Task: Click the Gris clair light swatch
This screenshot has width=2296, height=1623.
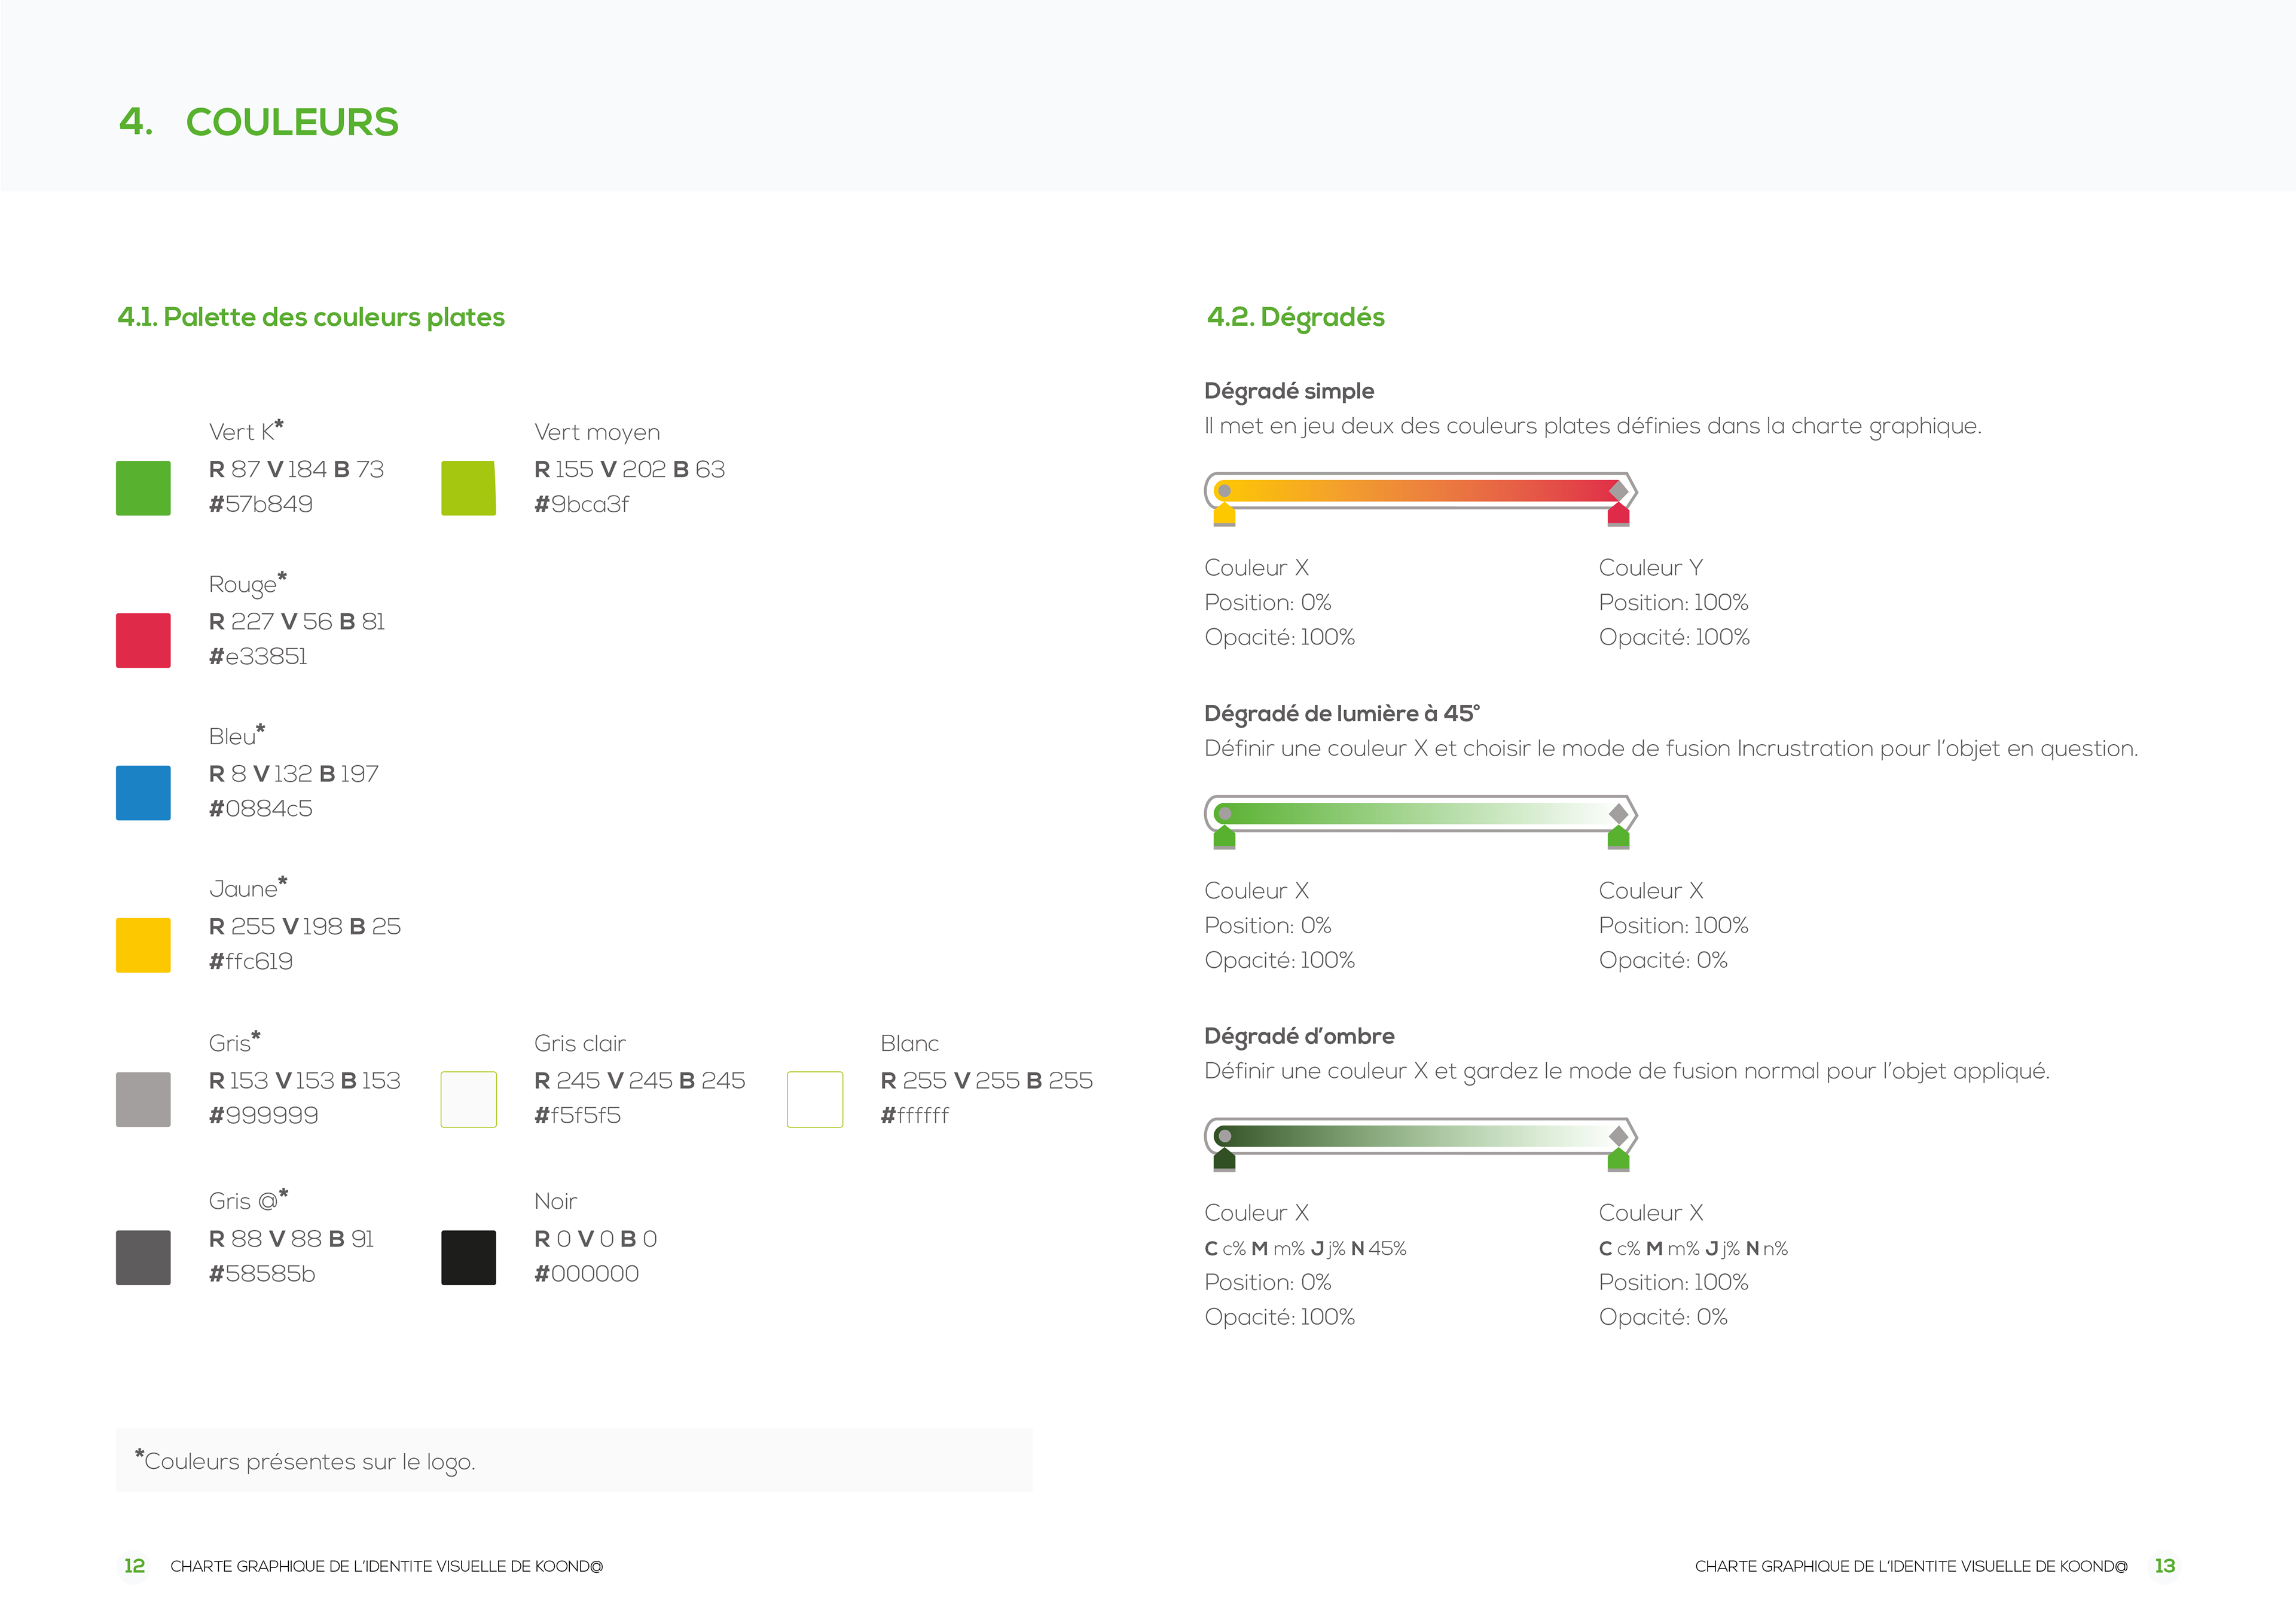Action: (x=468, y=1099)
